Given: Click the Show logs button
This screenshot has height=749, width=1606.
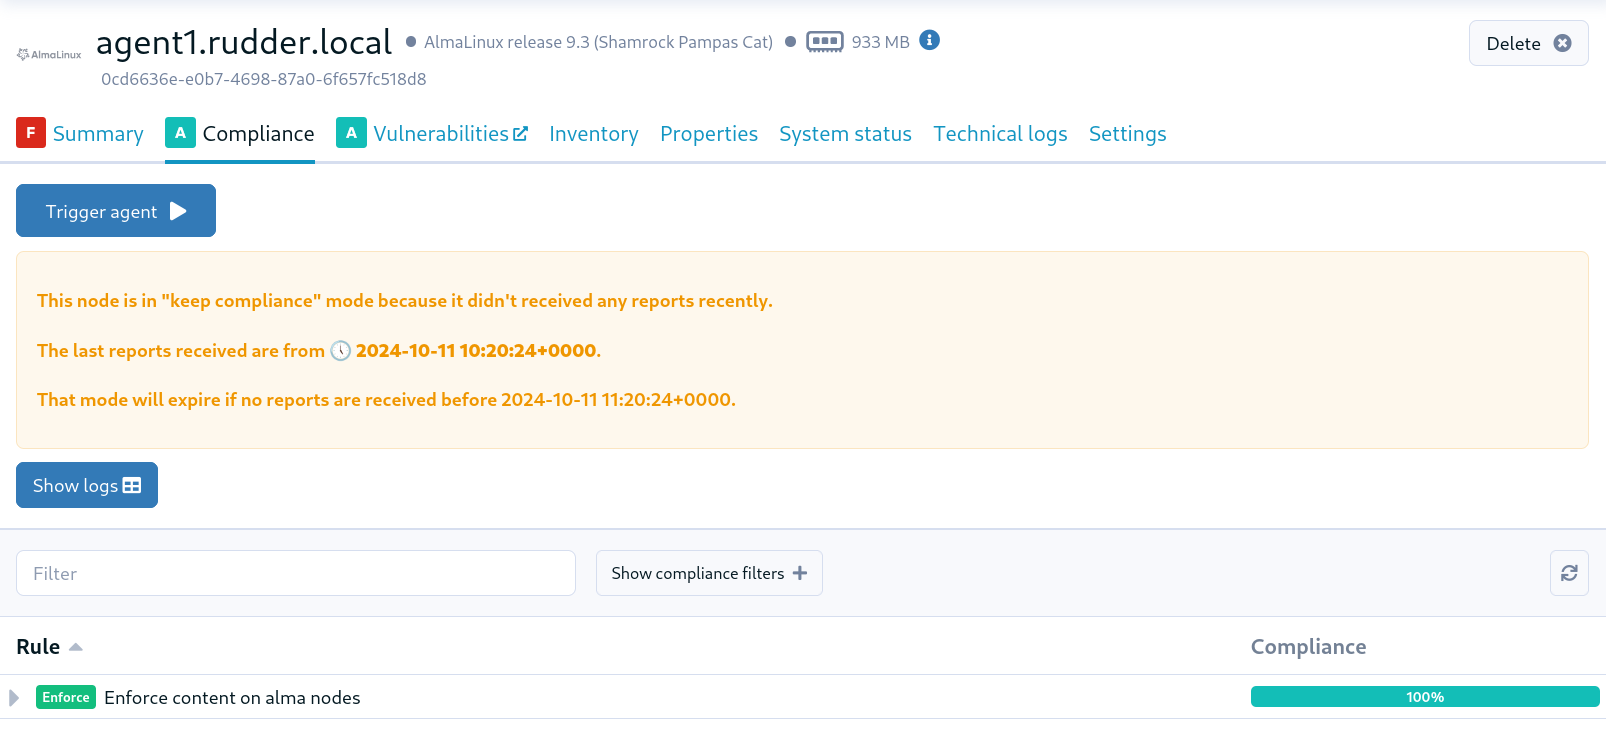Looking at the screenshot, I should tap(87, 485).
